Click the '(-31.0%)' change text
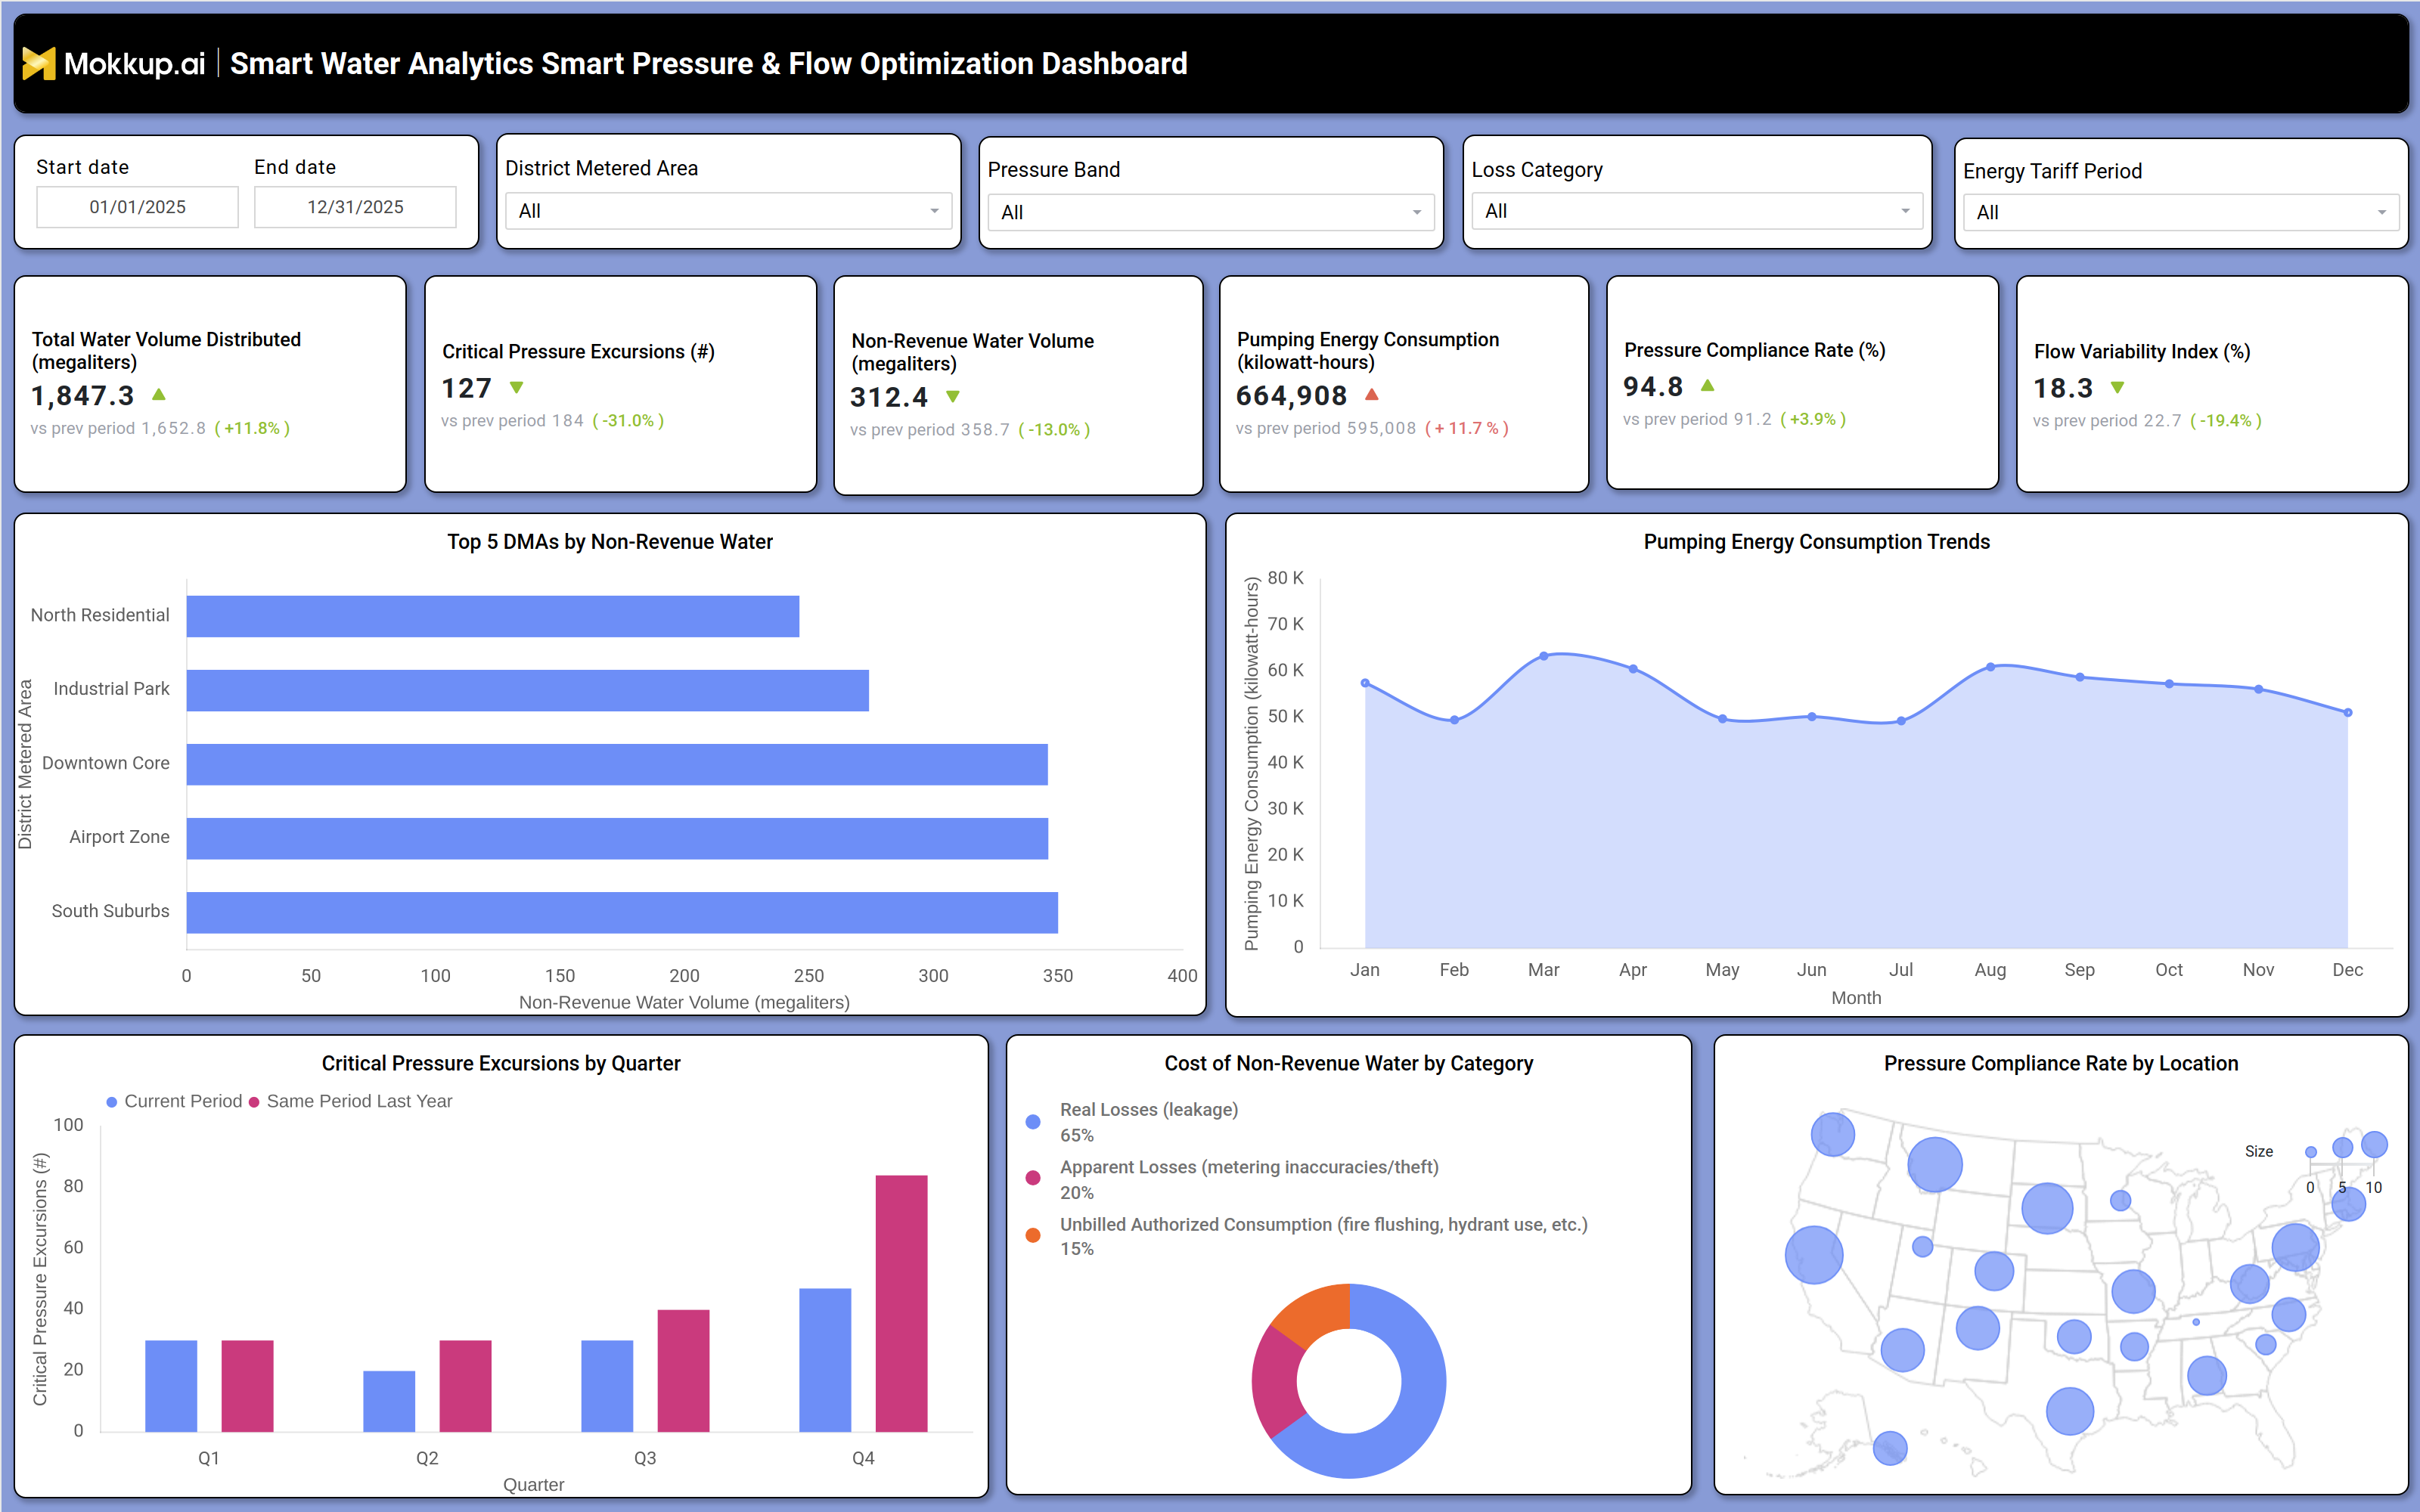Screen dimensions: 2420x1512 pyautogui.click(x=628, y=421)
